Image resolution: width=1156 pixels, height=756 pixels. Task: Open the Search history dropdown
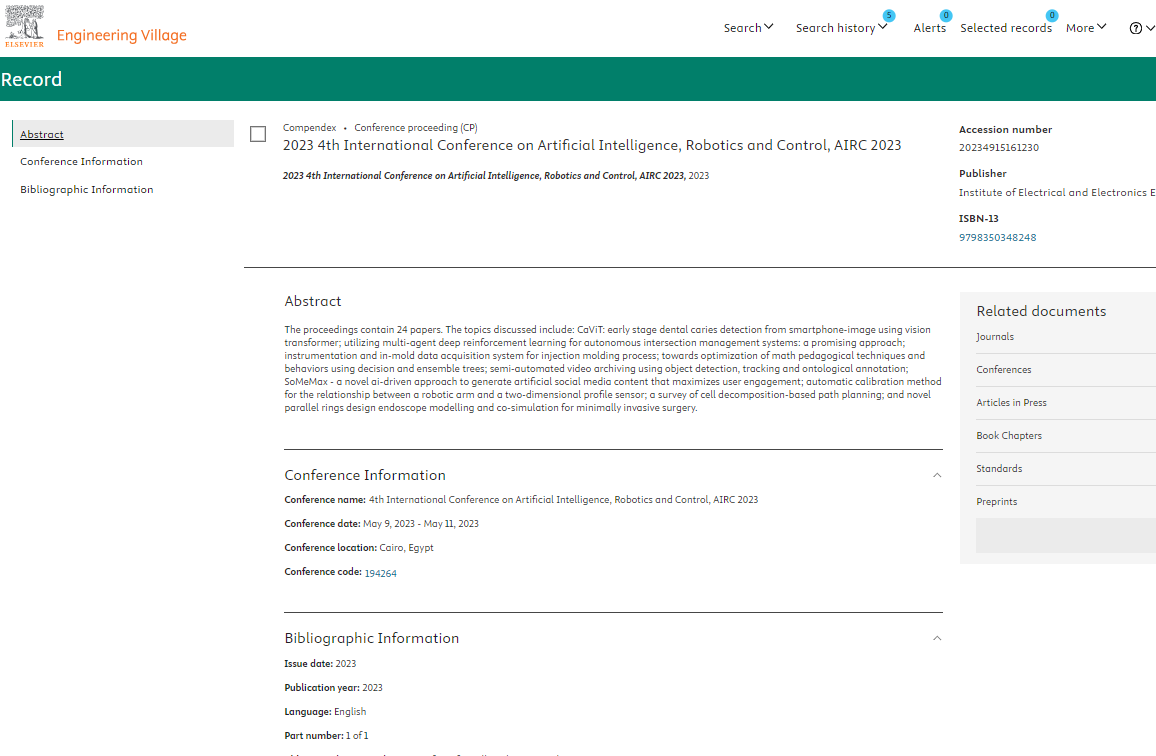pyautogui.click(x=841, y=28)
